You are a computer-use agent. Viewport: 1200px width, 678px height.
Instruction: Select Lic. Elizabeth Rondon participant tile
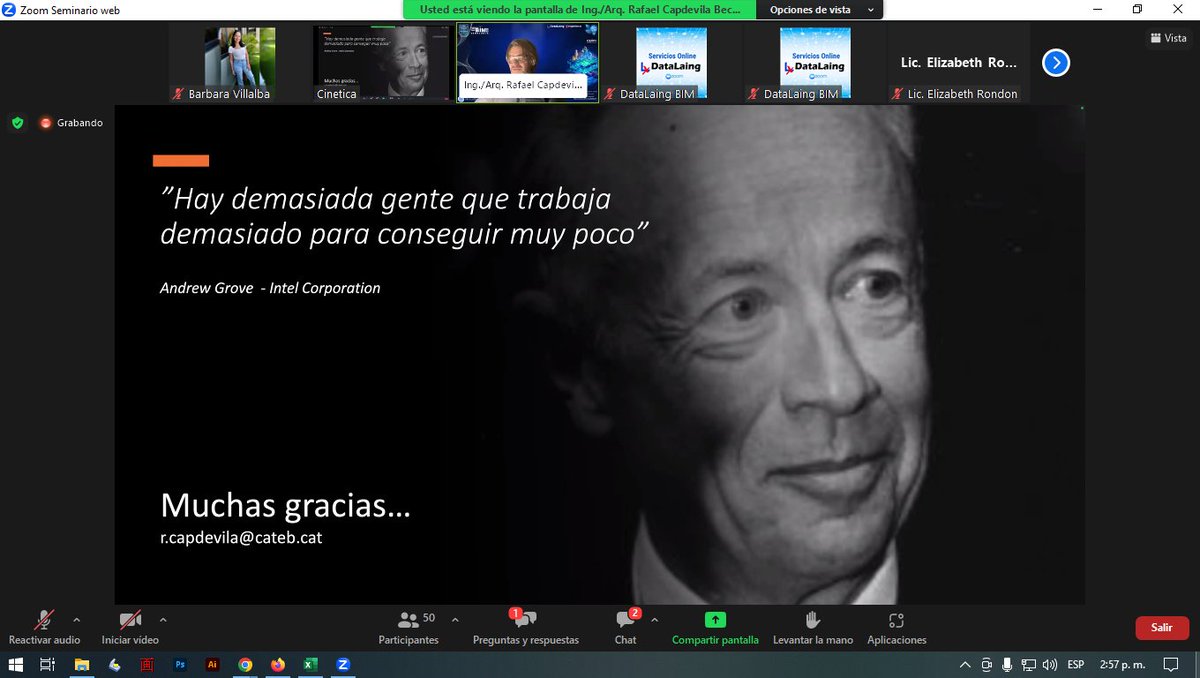(x=960, y=63)
